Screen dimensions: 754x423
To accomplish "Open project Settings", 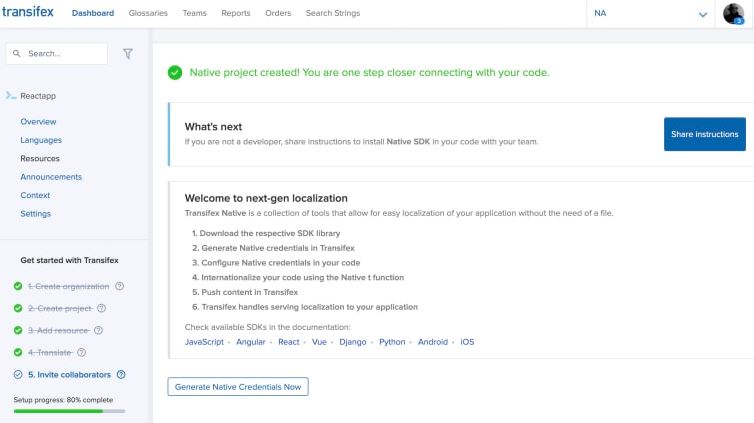I will coord(36,213).
